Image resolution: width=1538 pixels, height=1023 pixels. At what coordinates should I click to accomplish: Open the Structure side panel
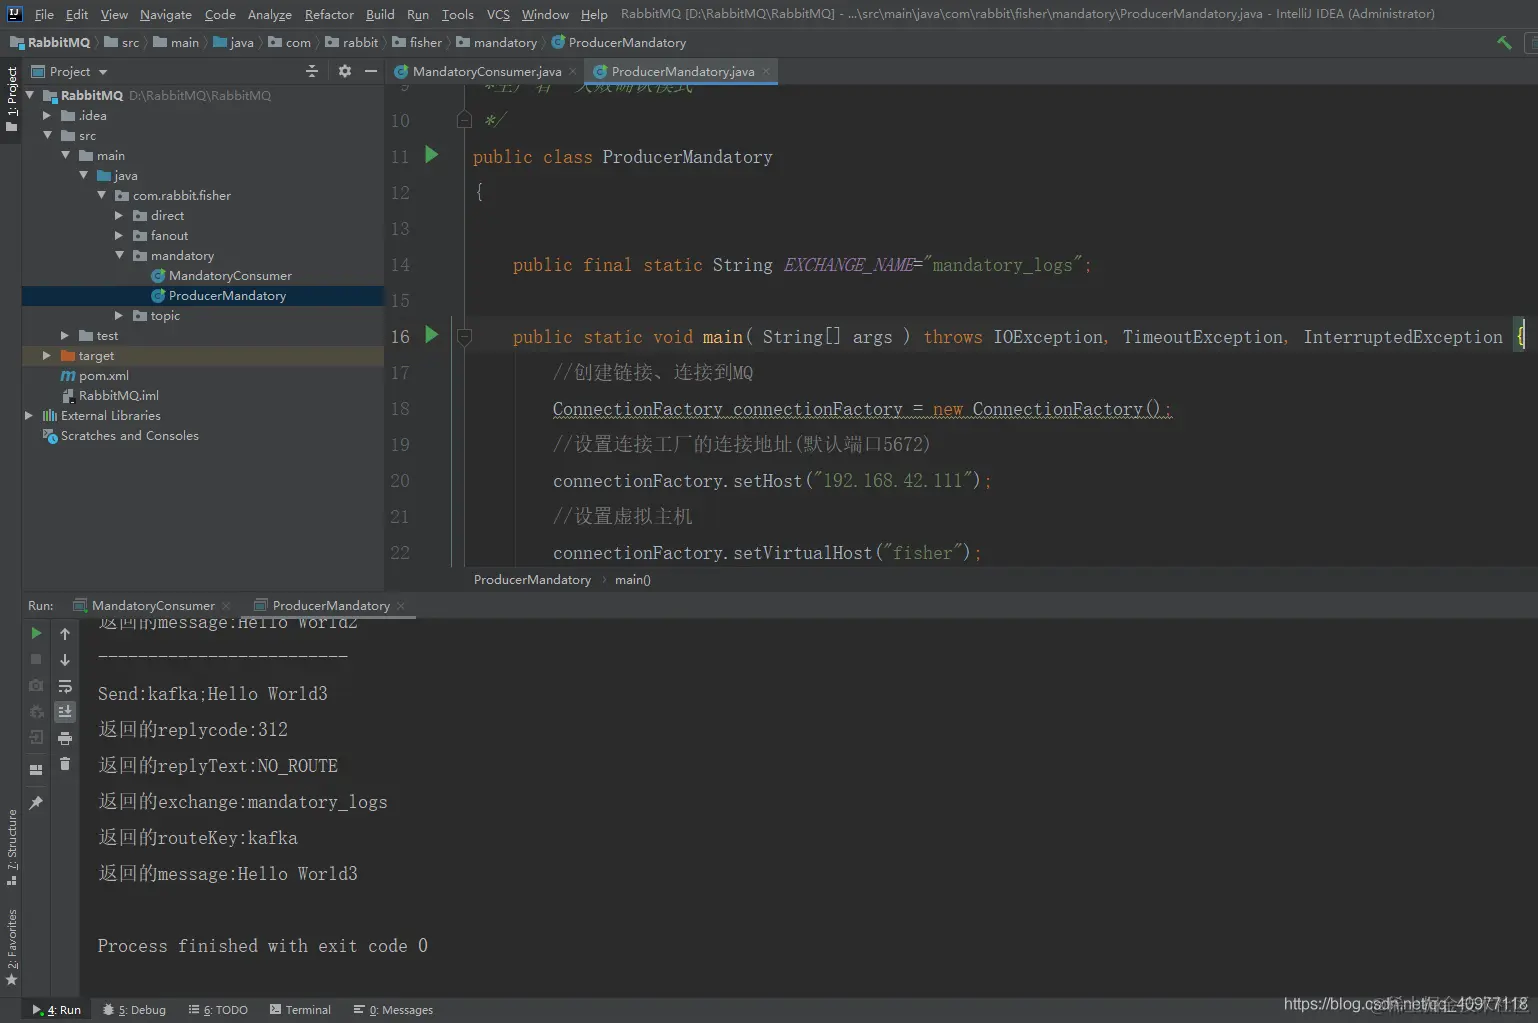(11, 848)
